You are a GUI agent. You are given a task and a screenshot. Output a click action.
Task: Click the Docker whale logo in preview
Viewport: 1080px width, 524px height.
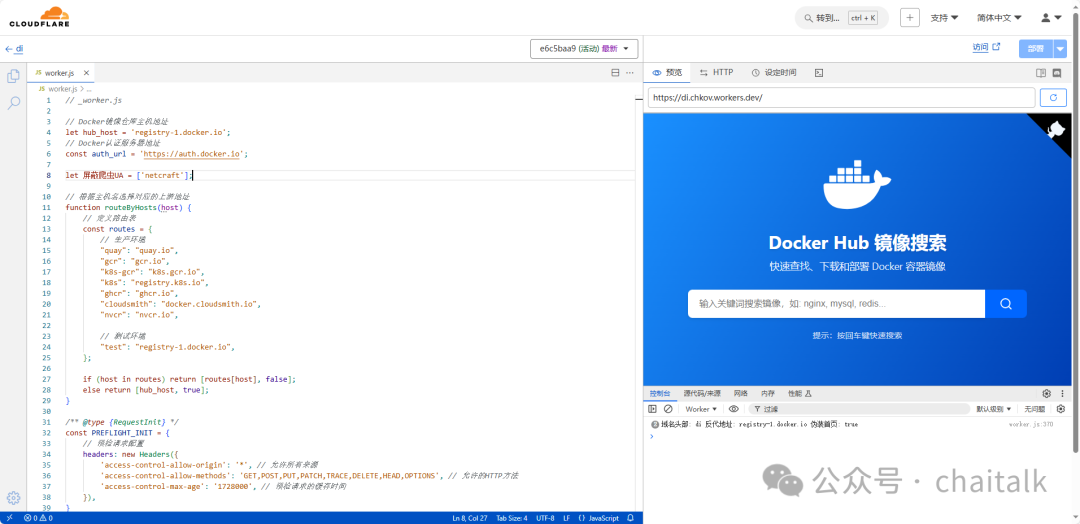click(857, 185)
